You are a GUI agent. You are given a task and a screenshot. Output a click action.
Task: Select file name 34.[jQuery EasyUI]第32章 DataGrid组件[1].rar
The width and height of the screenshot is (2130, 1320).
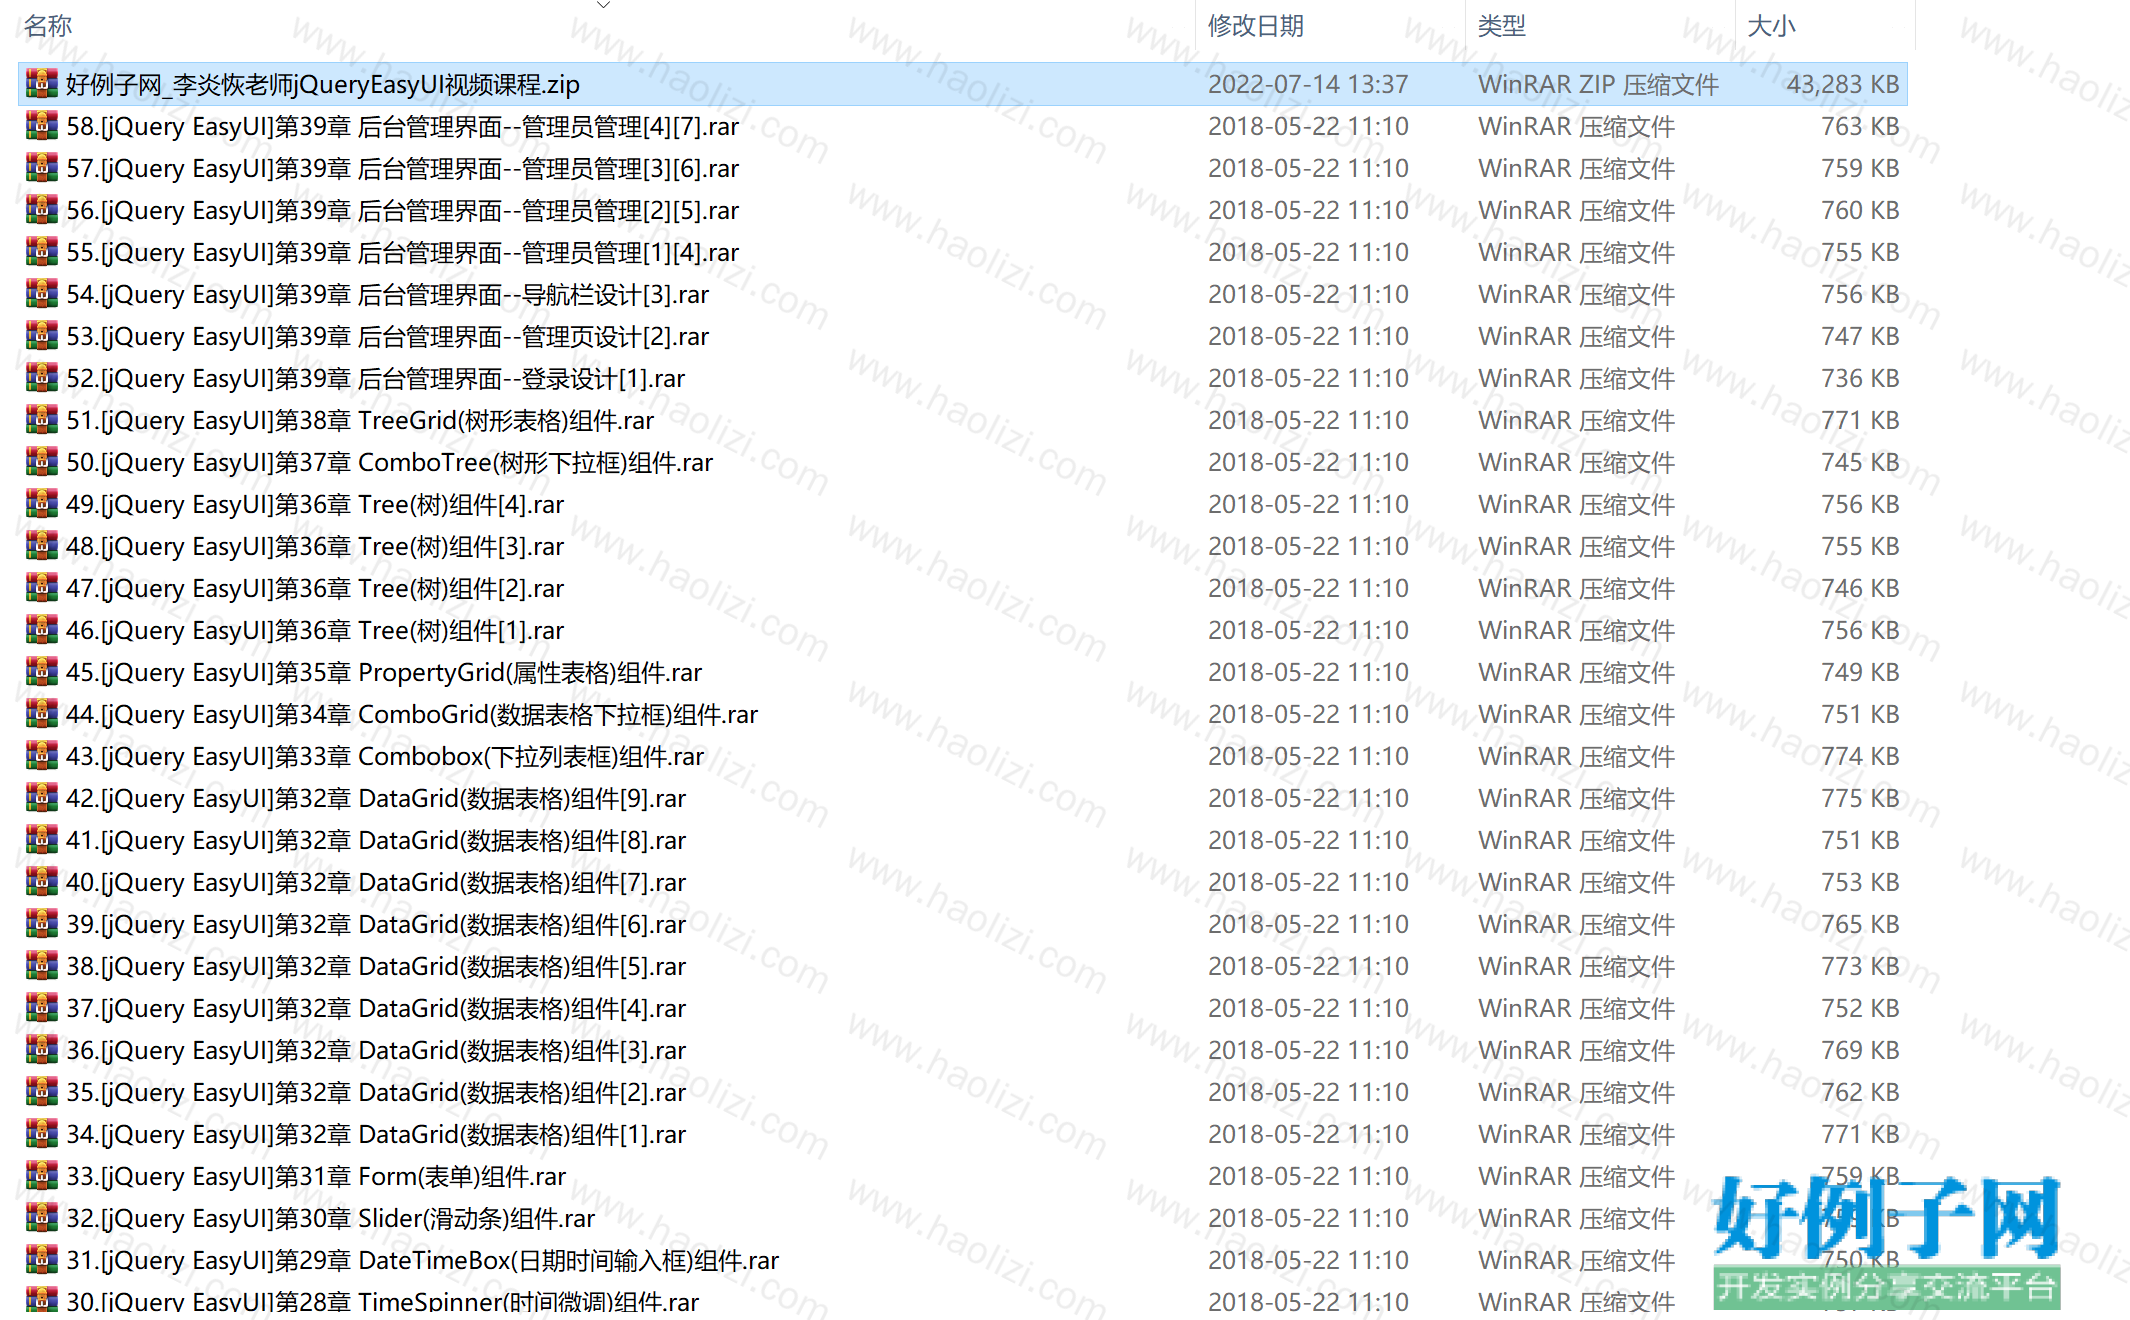tap(376, 1134)
